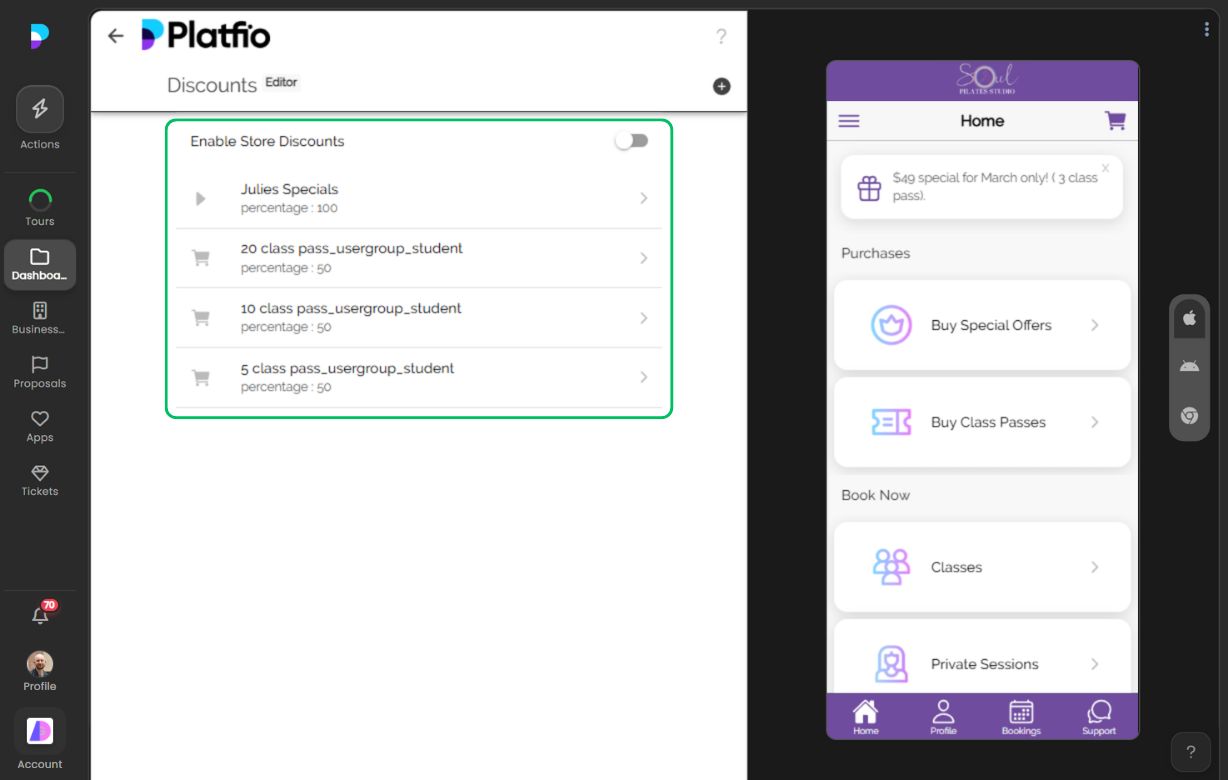This screenshot has height=780, width=1228.
Task: Switch to Support tab in app preview
Action: click(1098, 716)
